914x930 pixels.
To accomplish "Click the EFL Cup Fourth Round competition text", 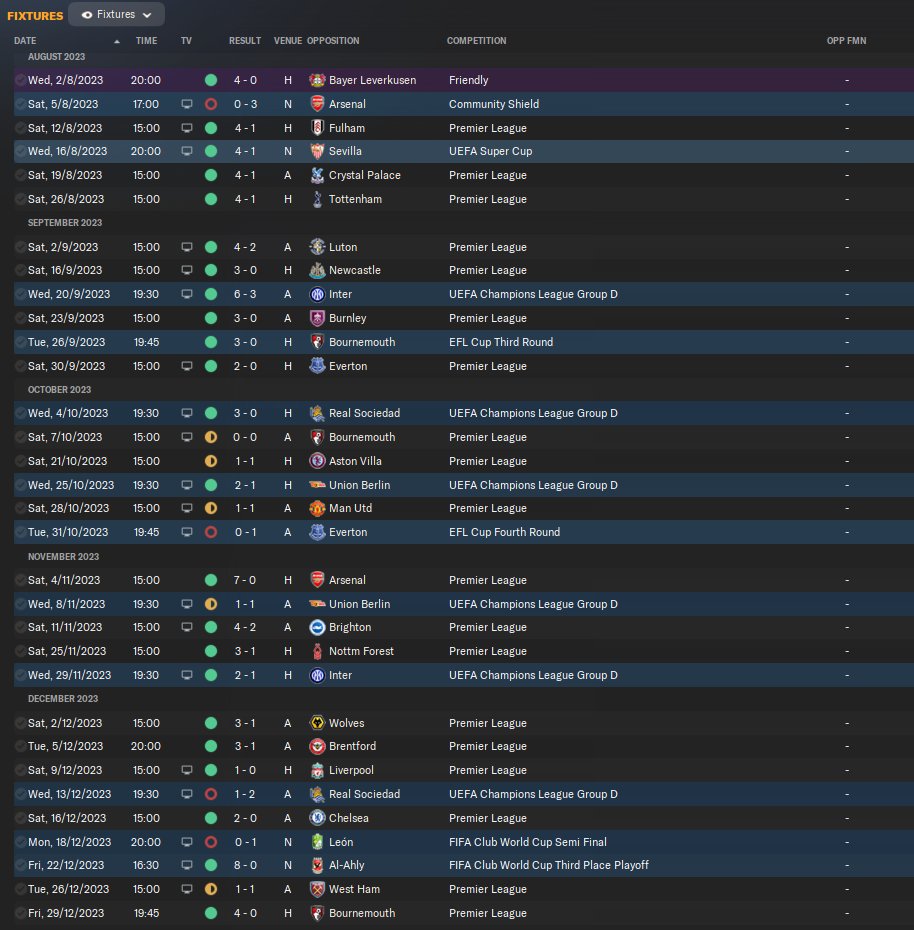I will click(504, 532).
